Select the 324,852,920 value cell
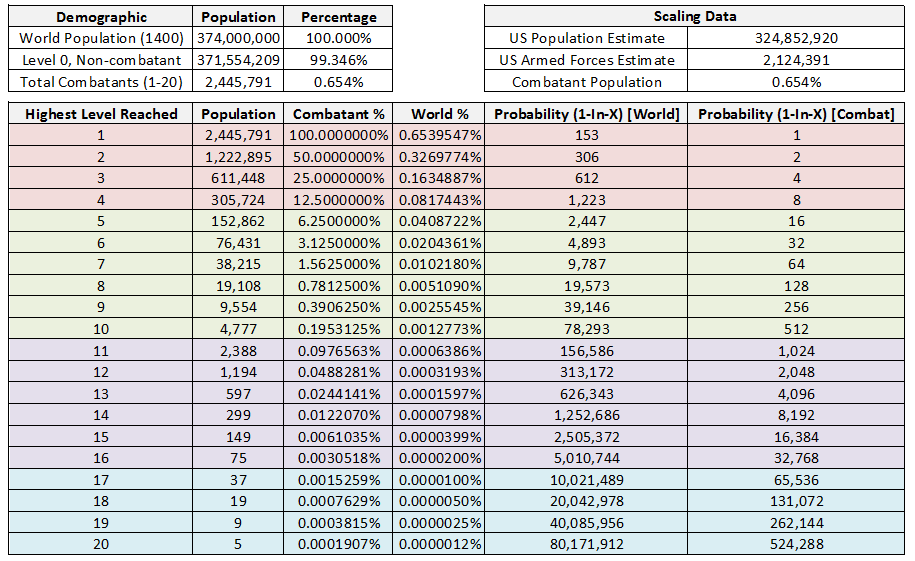Viewport: 915px width, 561px height. pyautogui.click(x=796, y=39)
